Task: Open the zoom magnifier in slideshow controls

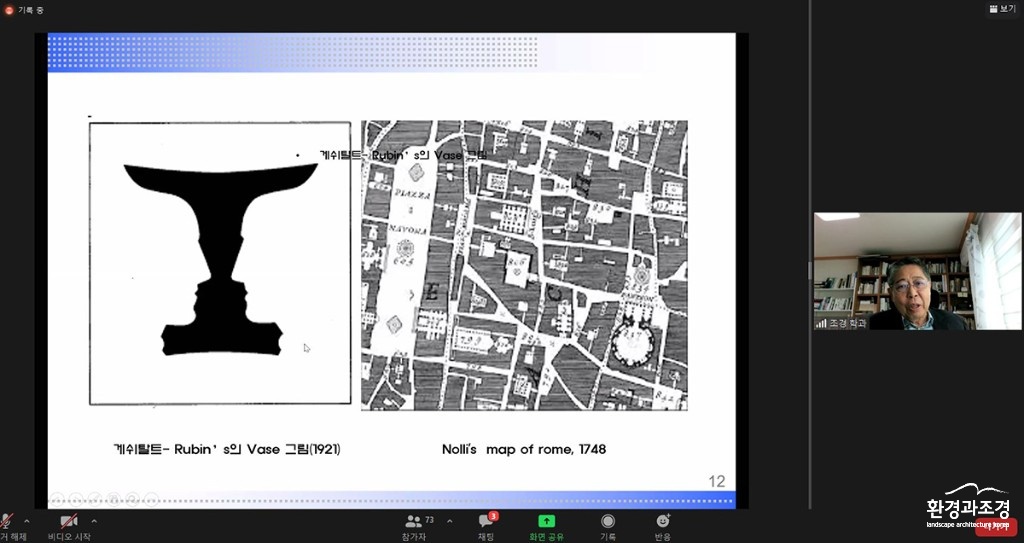Action: [x=133, y=500]
